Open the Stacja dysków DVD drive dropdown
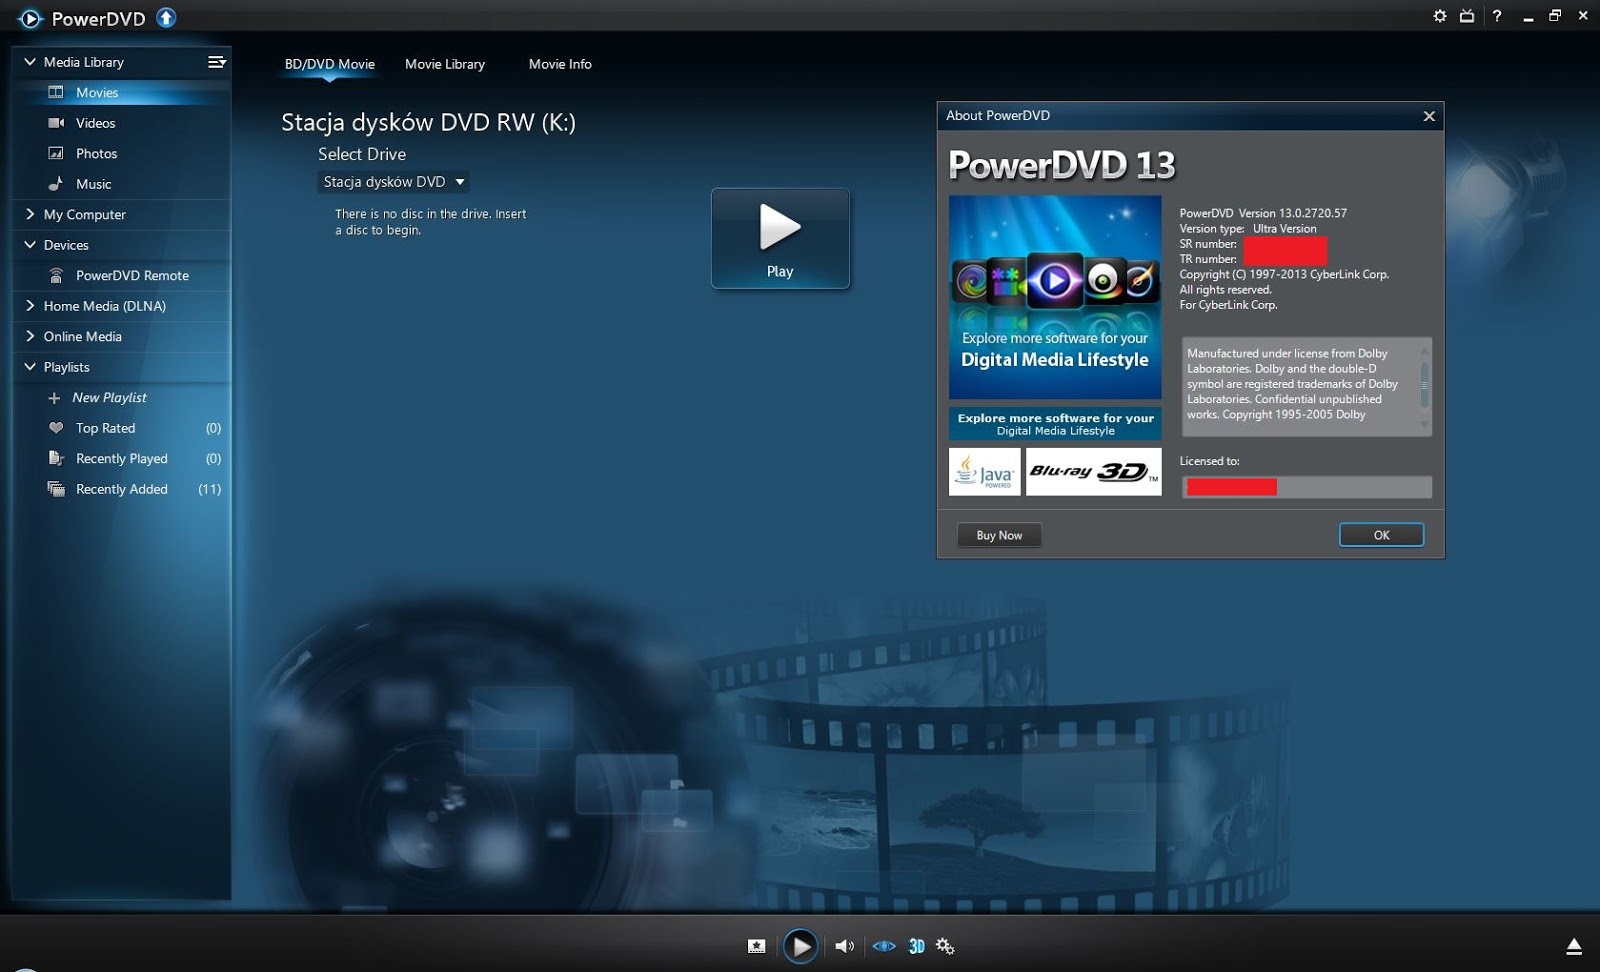This screenshot has width=1600, height=972. [394, 182]
